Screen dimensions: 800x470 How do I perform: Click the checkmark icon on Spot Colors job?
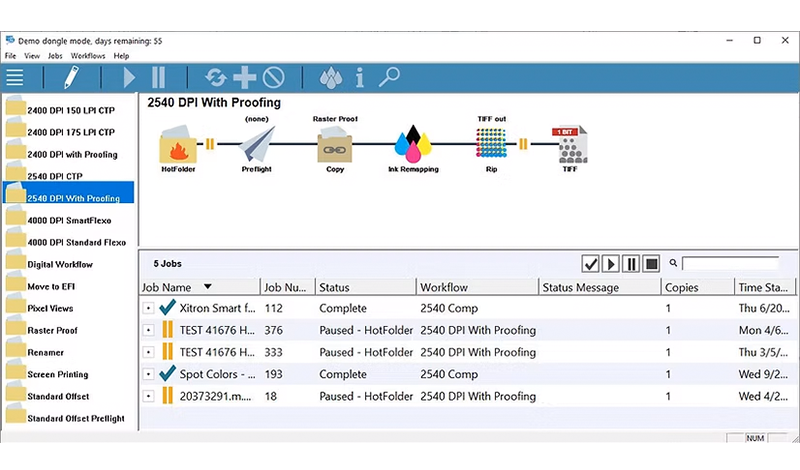pyautogui.click(x=167, y=374)
